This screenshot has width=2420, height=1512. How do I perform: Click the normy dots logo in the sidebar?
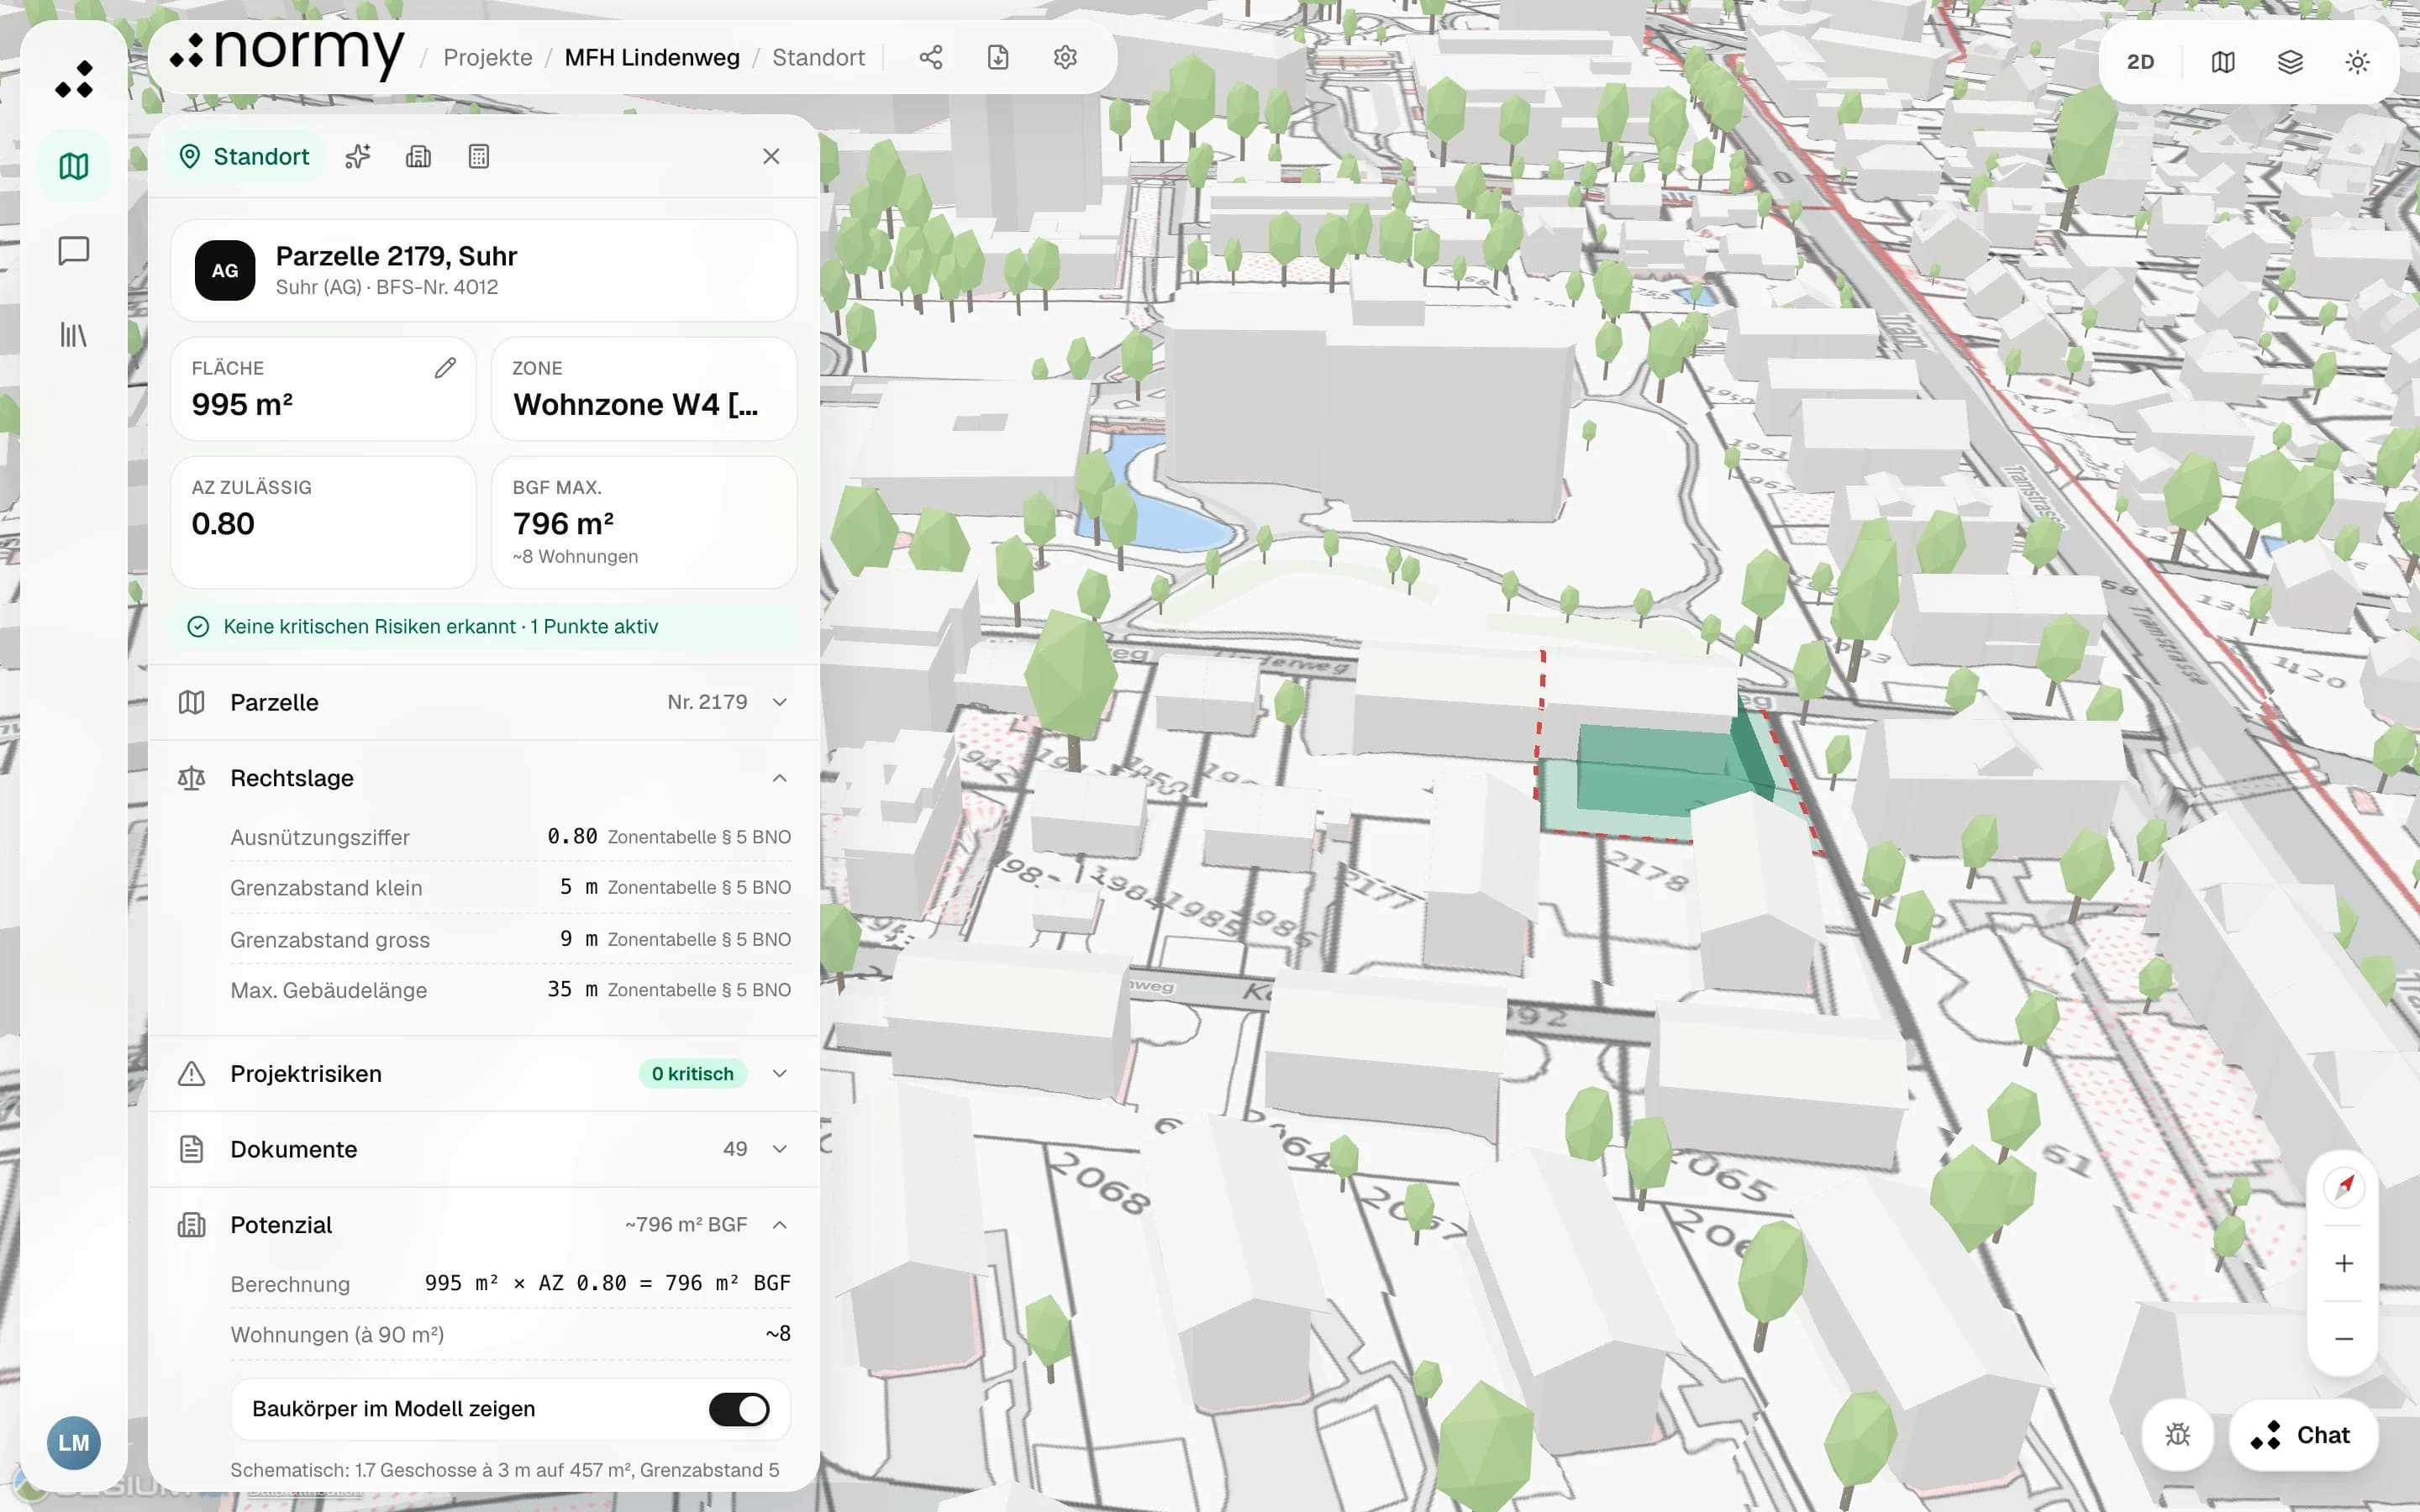(x=74, y=79)
